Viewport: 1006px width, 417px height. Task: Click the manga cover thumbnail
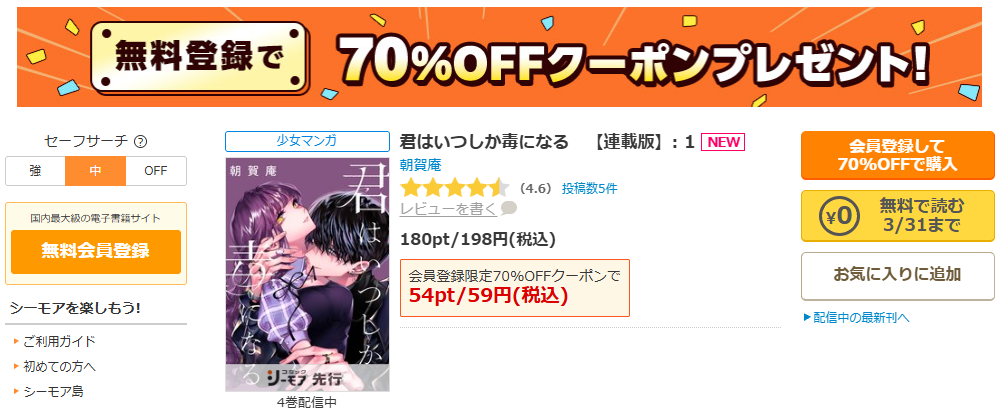[x=307, y=275]
